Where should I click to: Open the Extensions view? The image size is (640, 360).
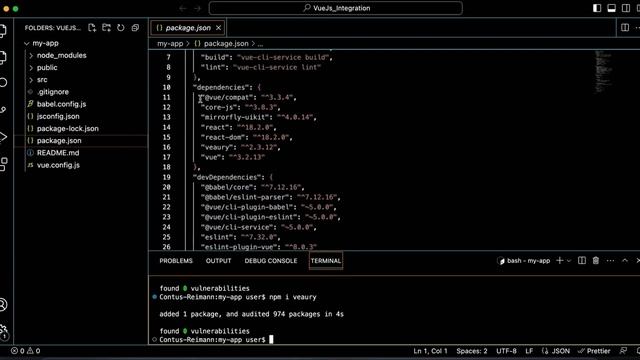coord(3,164)
